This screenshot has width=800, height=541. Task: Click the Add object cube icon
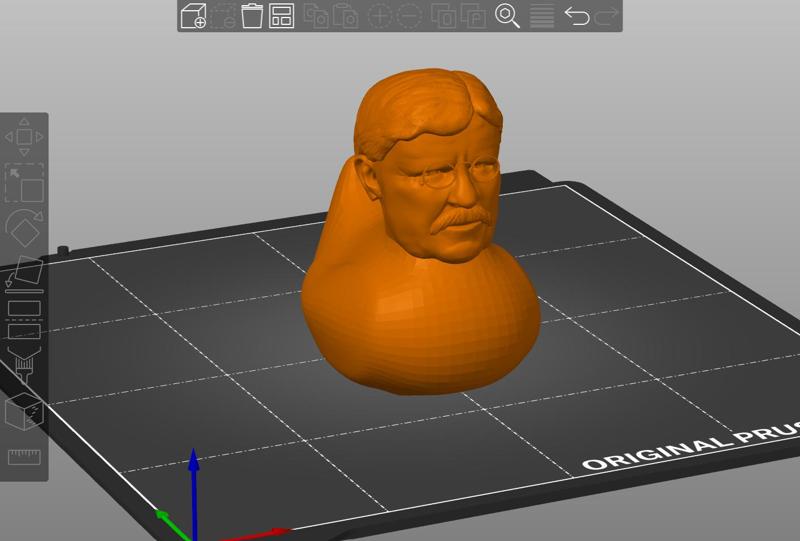click(x=193, y=16)
